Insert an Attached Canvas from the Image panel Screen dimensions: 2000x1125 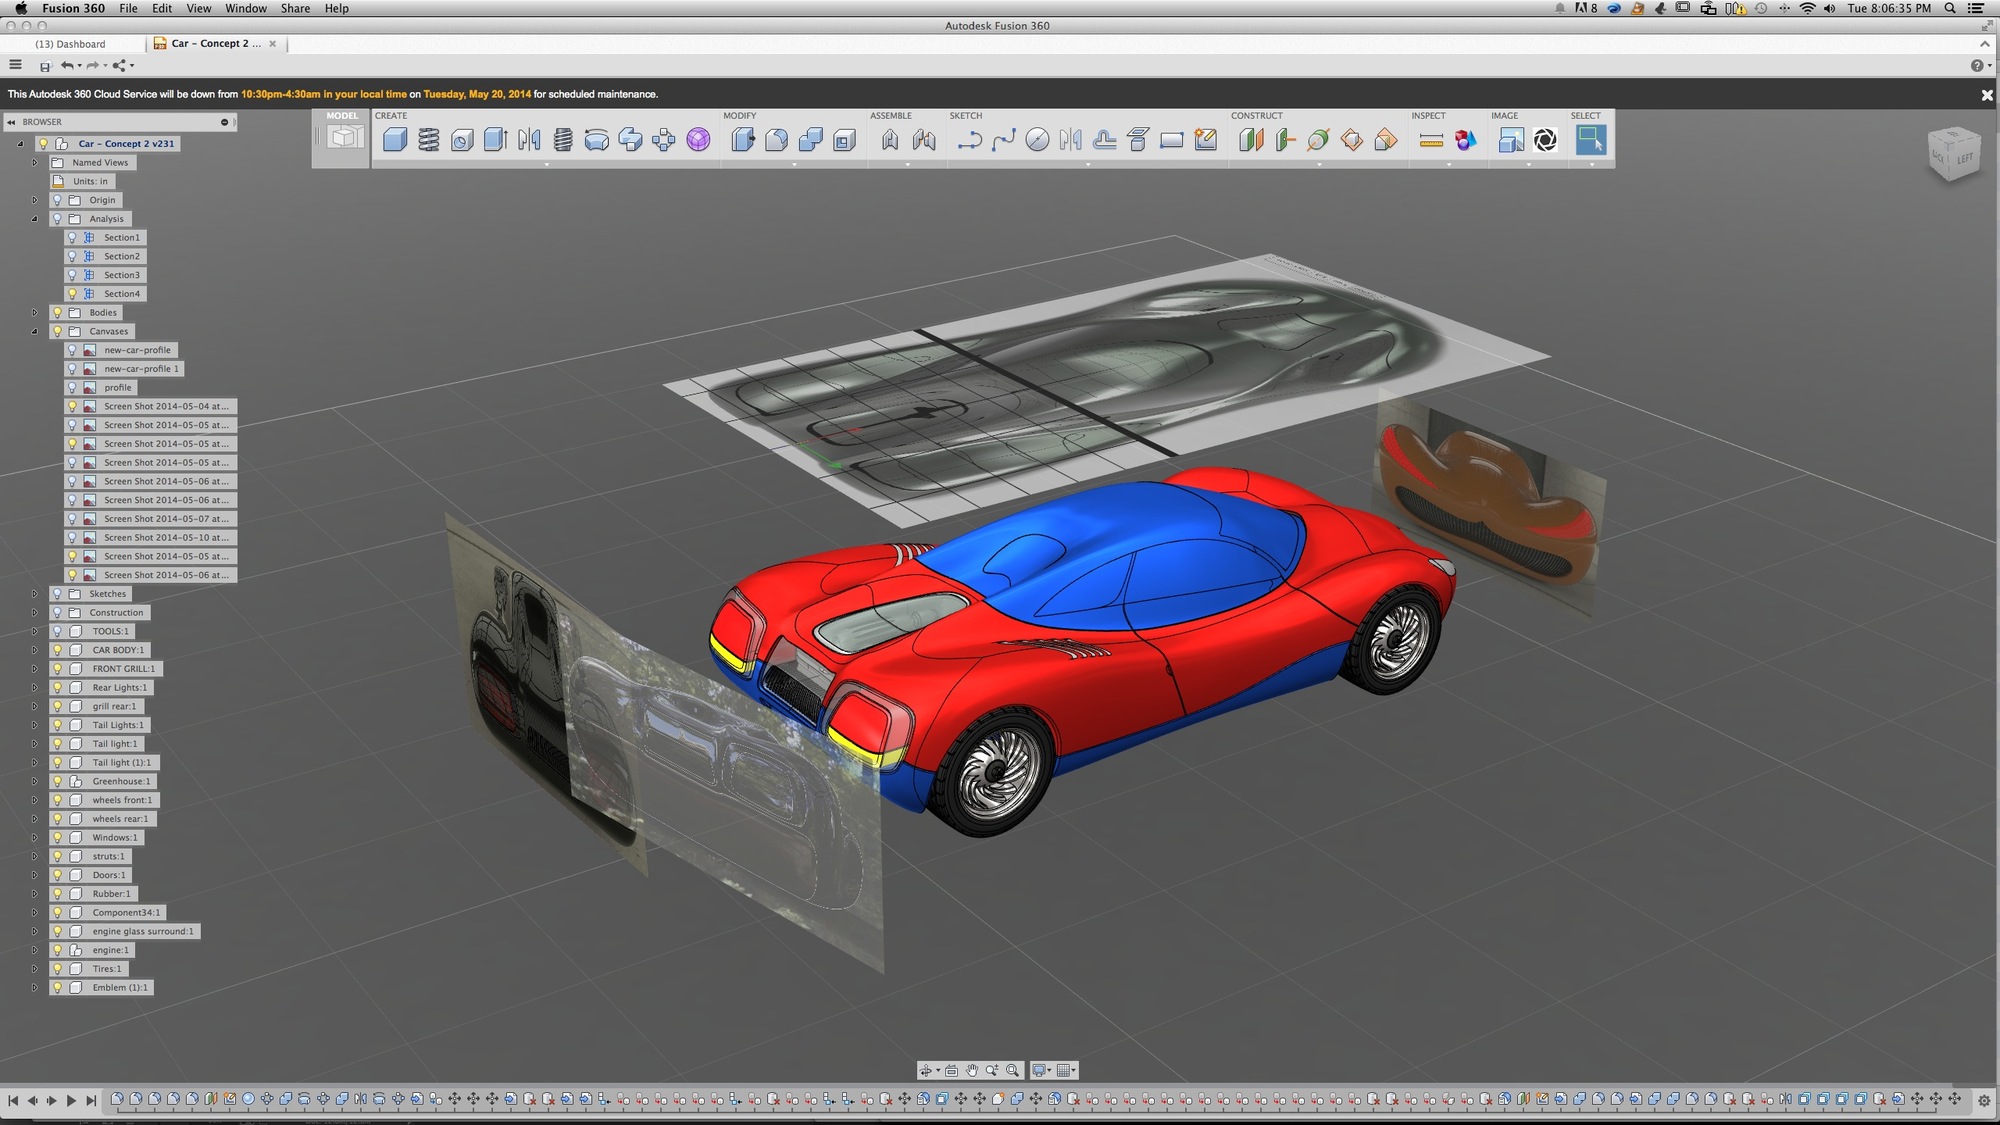point(1512,140)
